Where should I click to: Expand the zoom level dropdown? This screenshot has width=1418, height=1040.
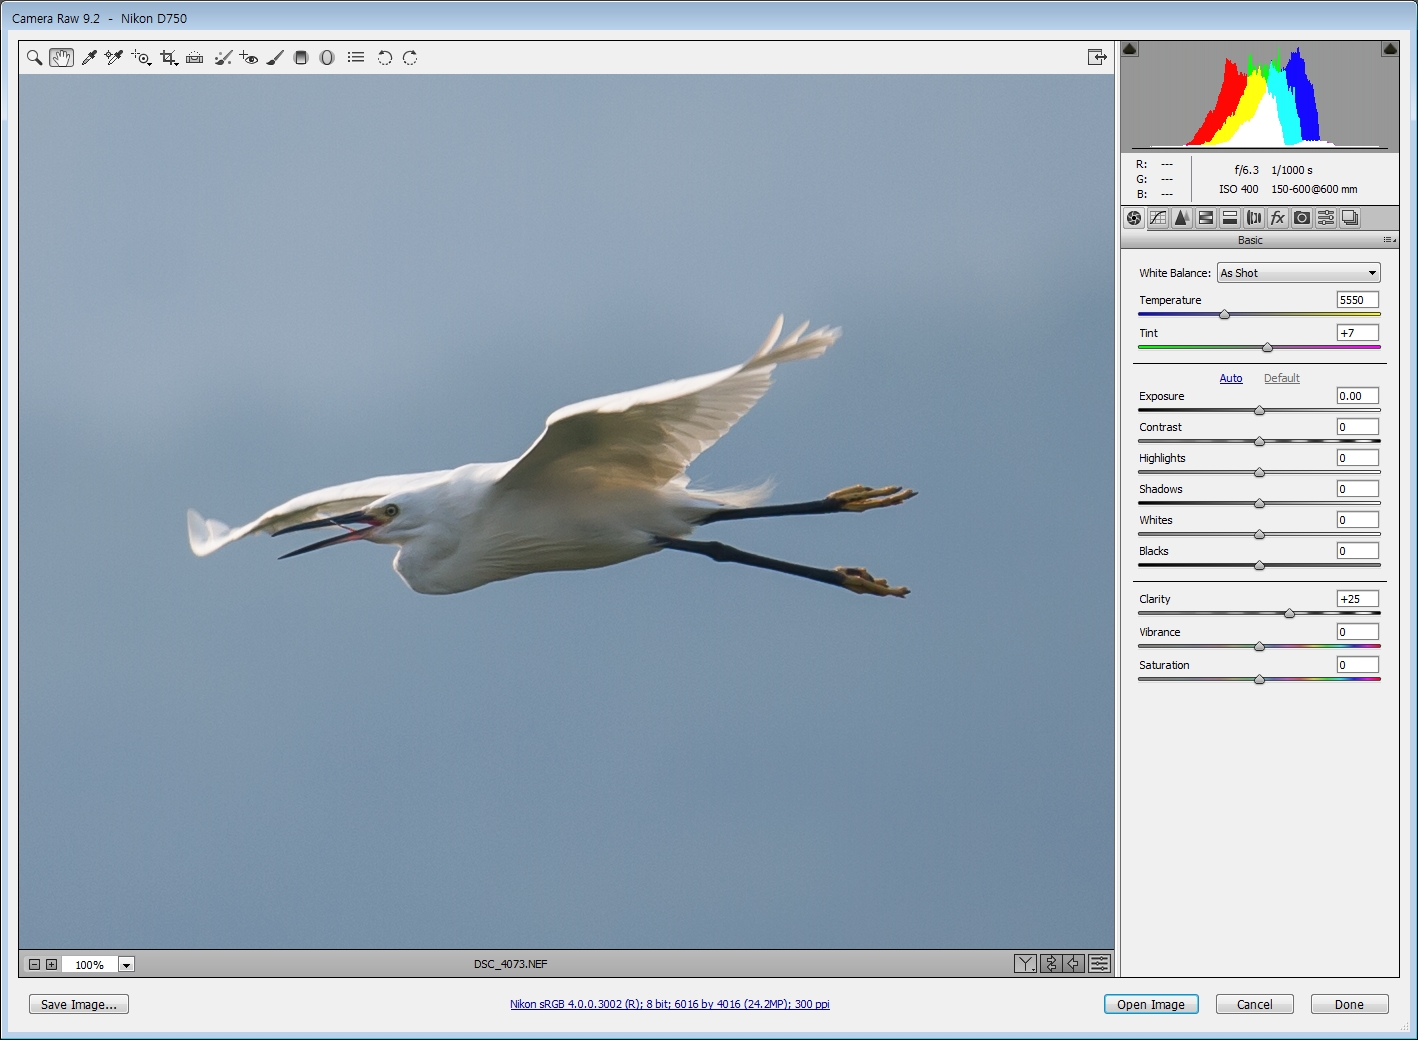tap(126, 965)
